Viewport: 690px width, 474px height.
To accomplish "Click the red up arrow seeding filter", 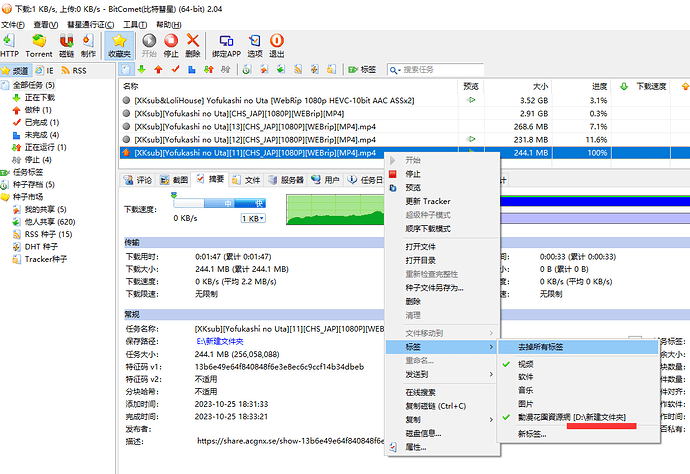I will click(x=158, y=70).
